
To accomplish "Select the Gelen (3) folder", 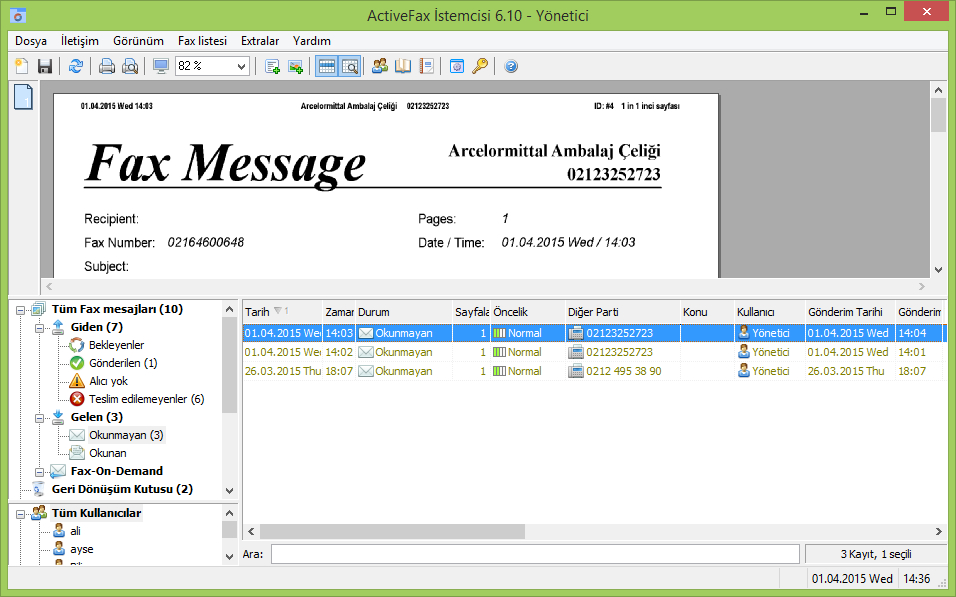I will (x=96, y=417).
